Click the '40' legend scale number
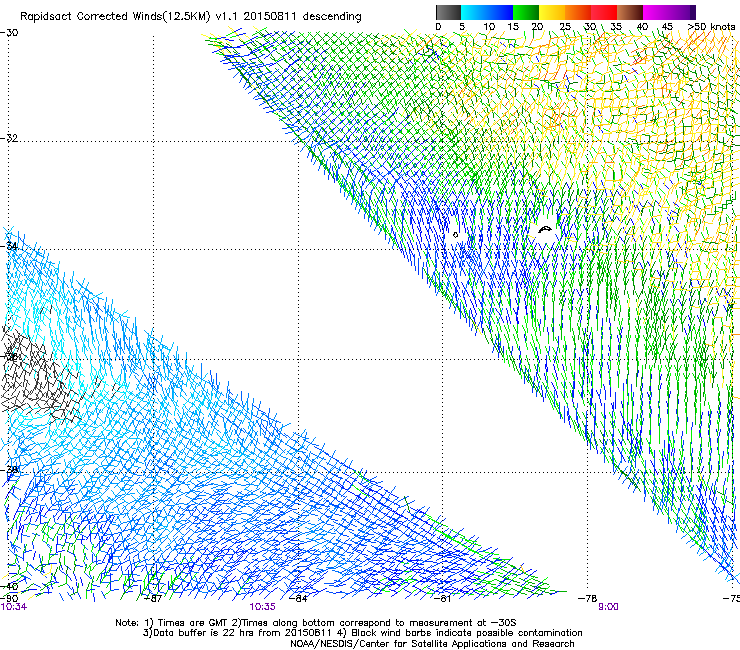The width and height of the screenshot is (740, 650). [642, 26]
